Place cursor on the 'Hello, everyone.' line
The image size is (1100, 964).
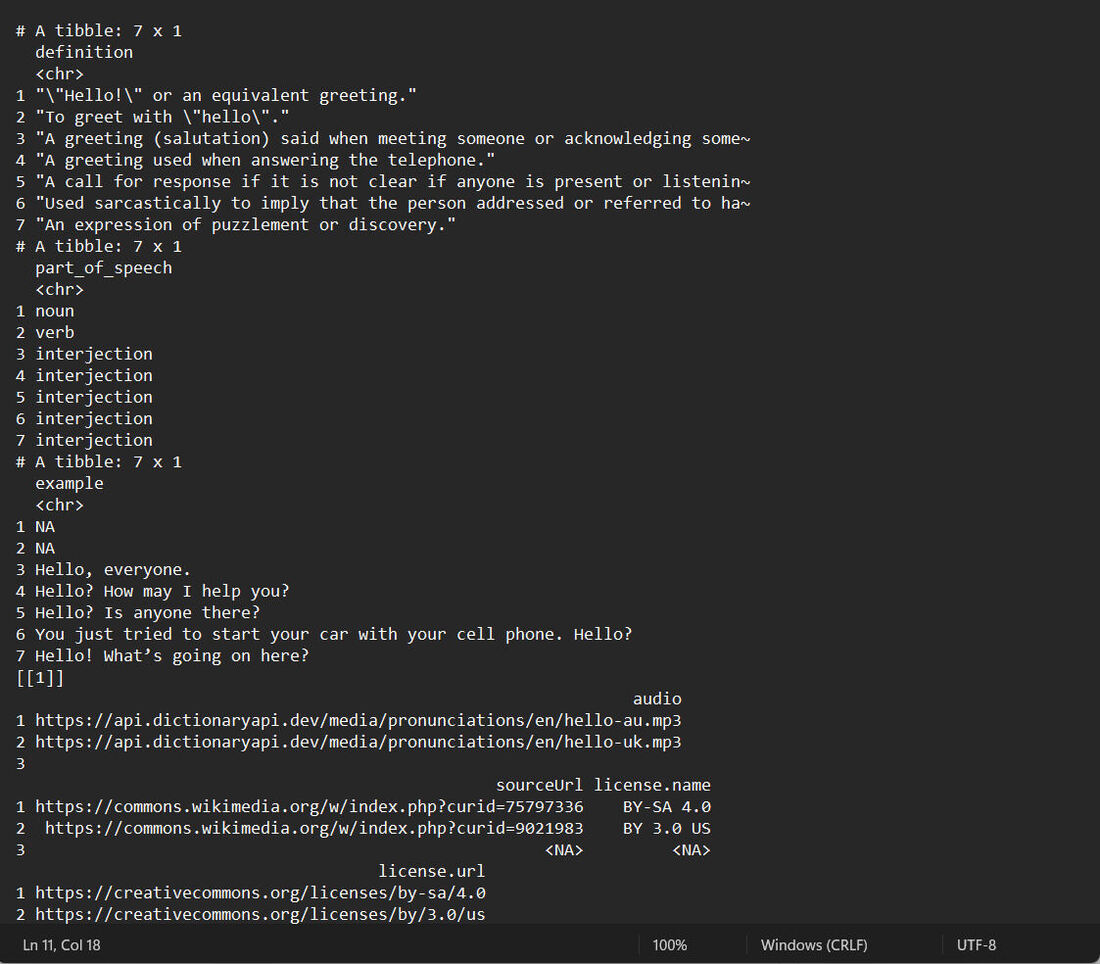tap(112, 570)
